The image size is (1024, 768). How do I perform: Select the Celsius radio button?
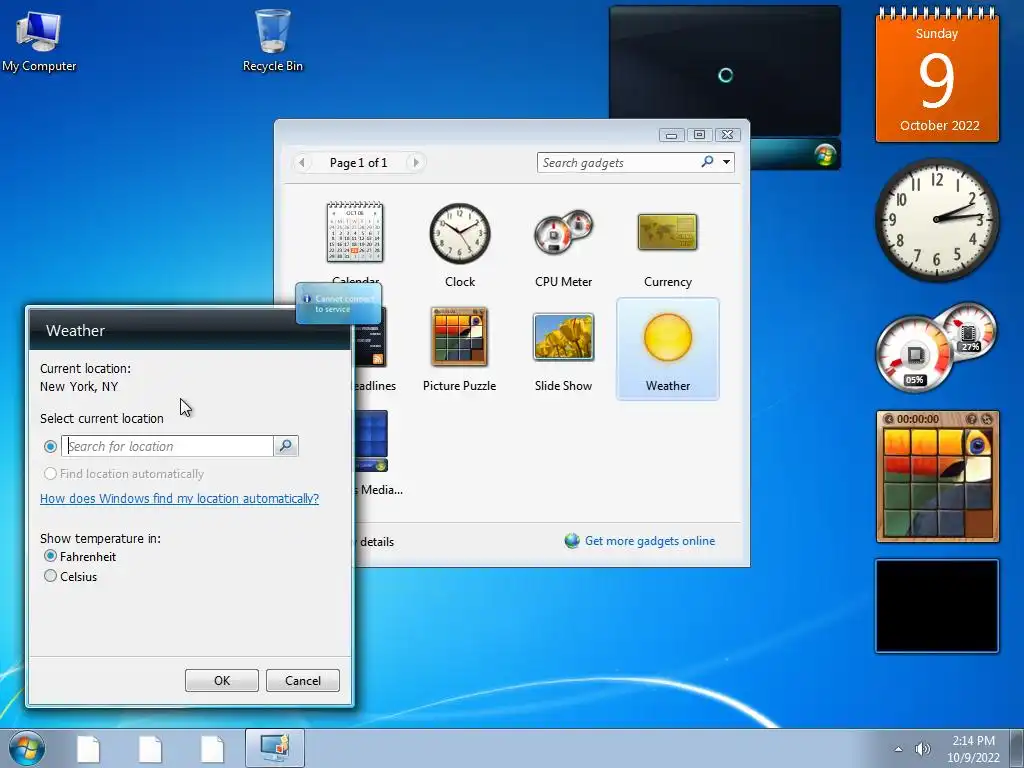[50, 576]
